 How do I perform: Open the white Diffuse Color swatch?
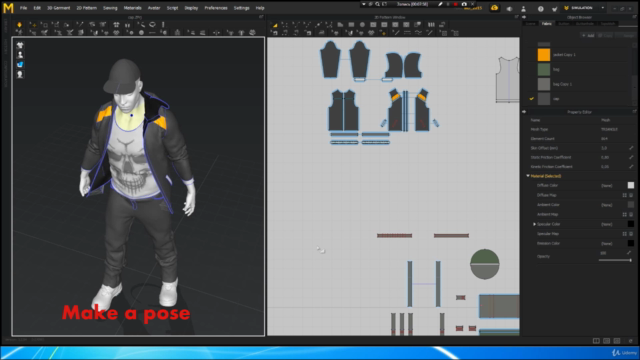pos(631,185)
